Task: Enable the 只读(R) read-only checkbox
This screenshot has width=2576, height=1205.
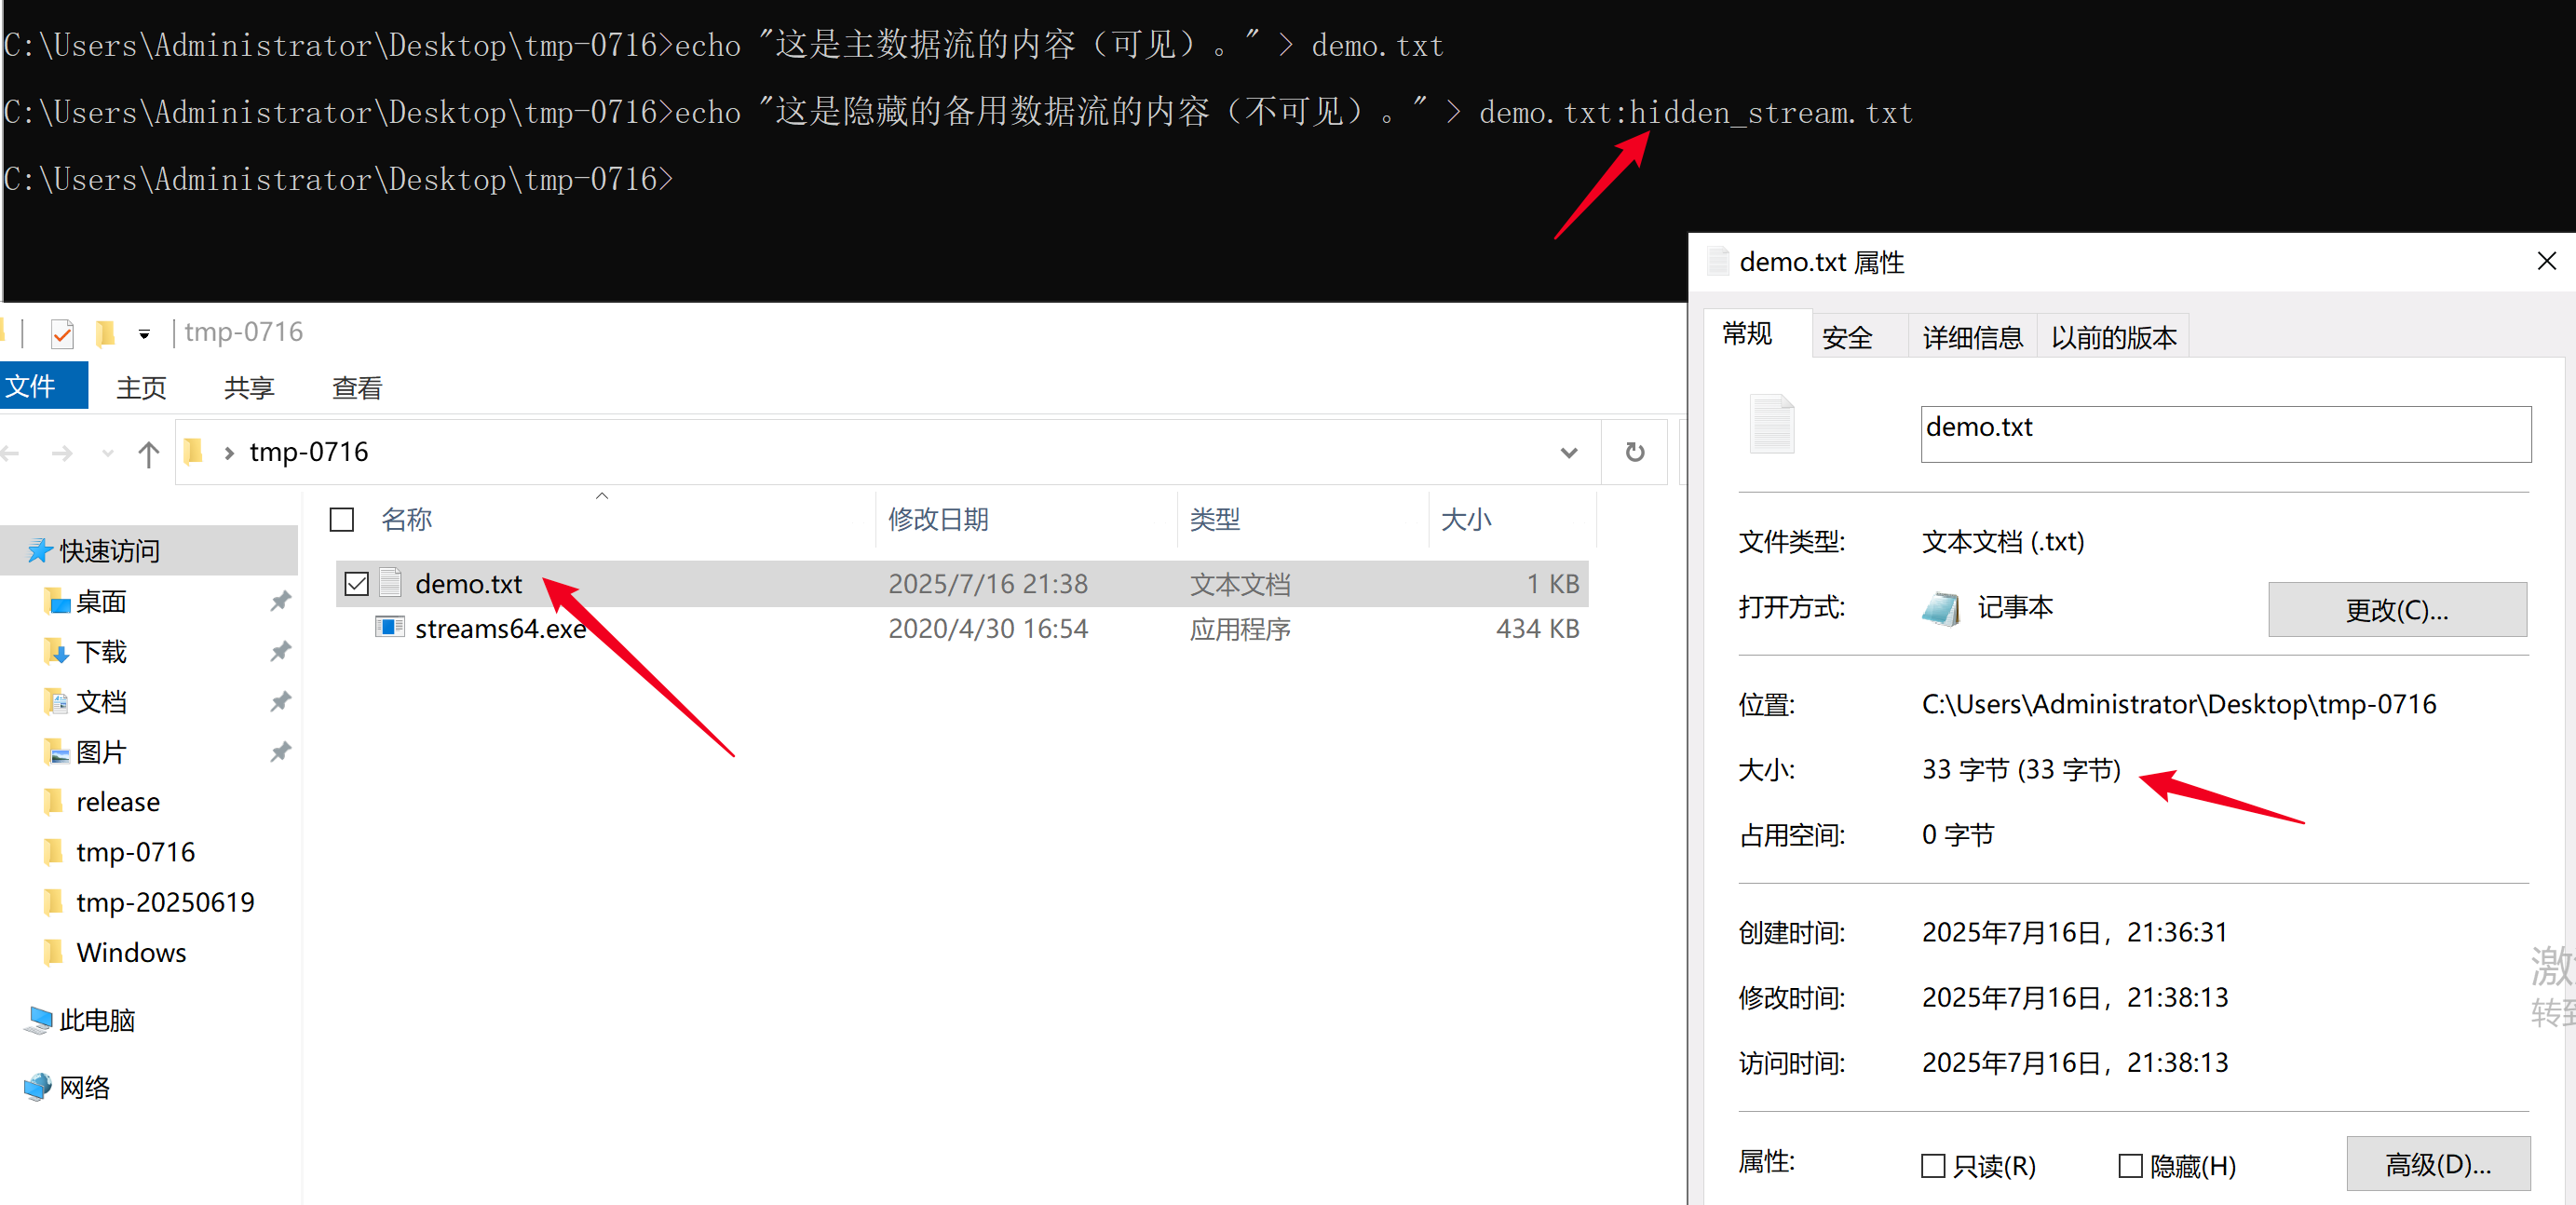Action: pos(1933,1165)
